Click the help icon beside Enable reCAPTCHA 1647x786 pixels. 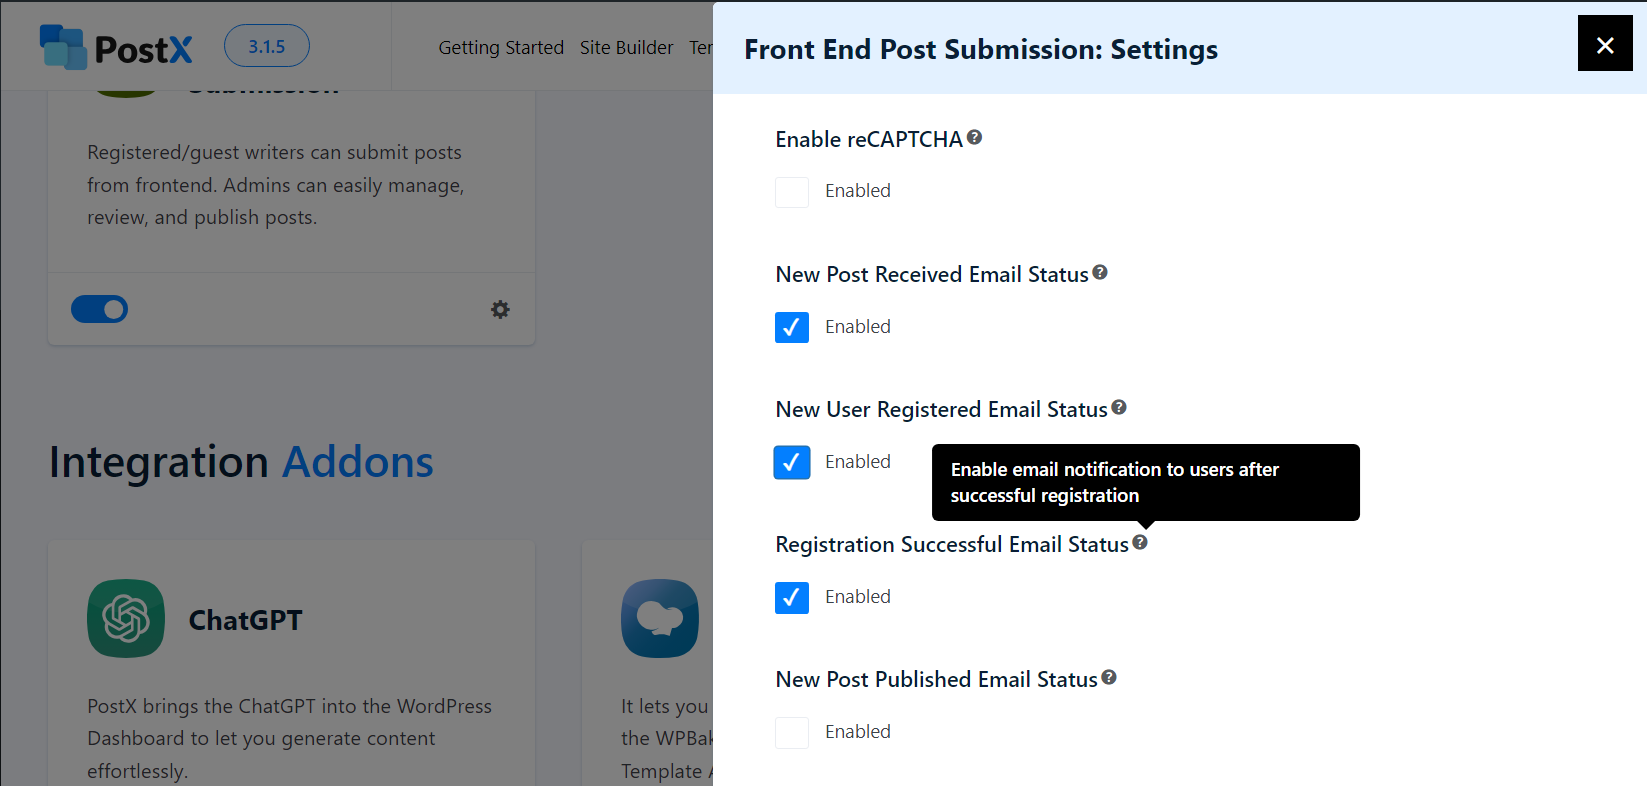tap(974, 136)
